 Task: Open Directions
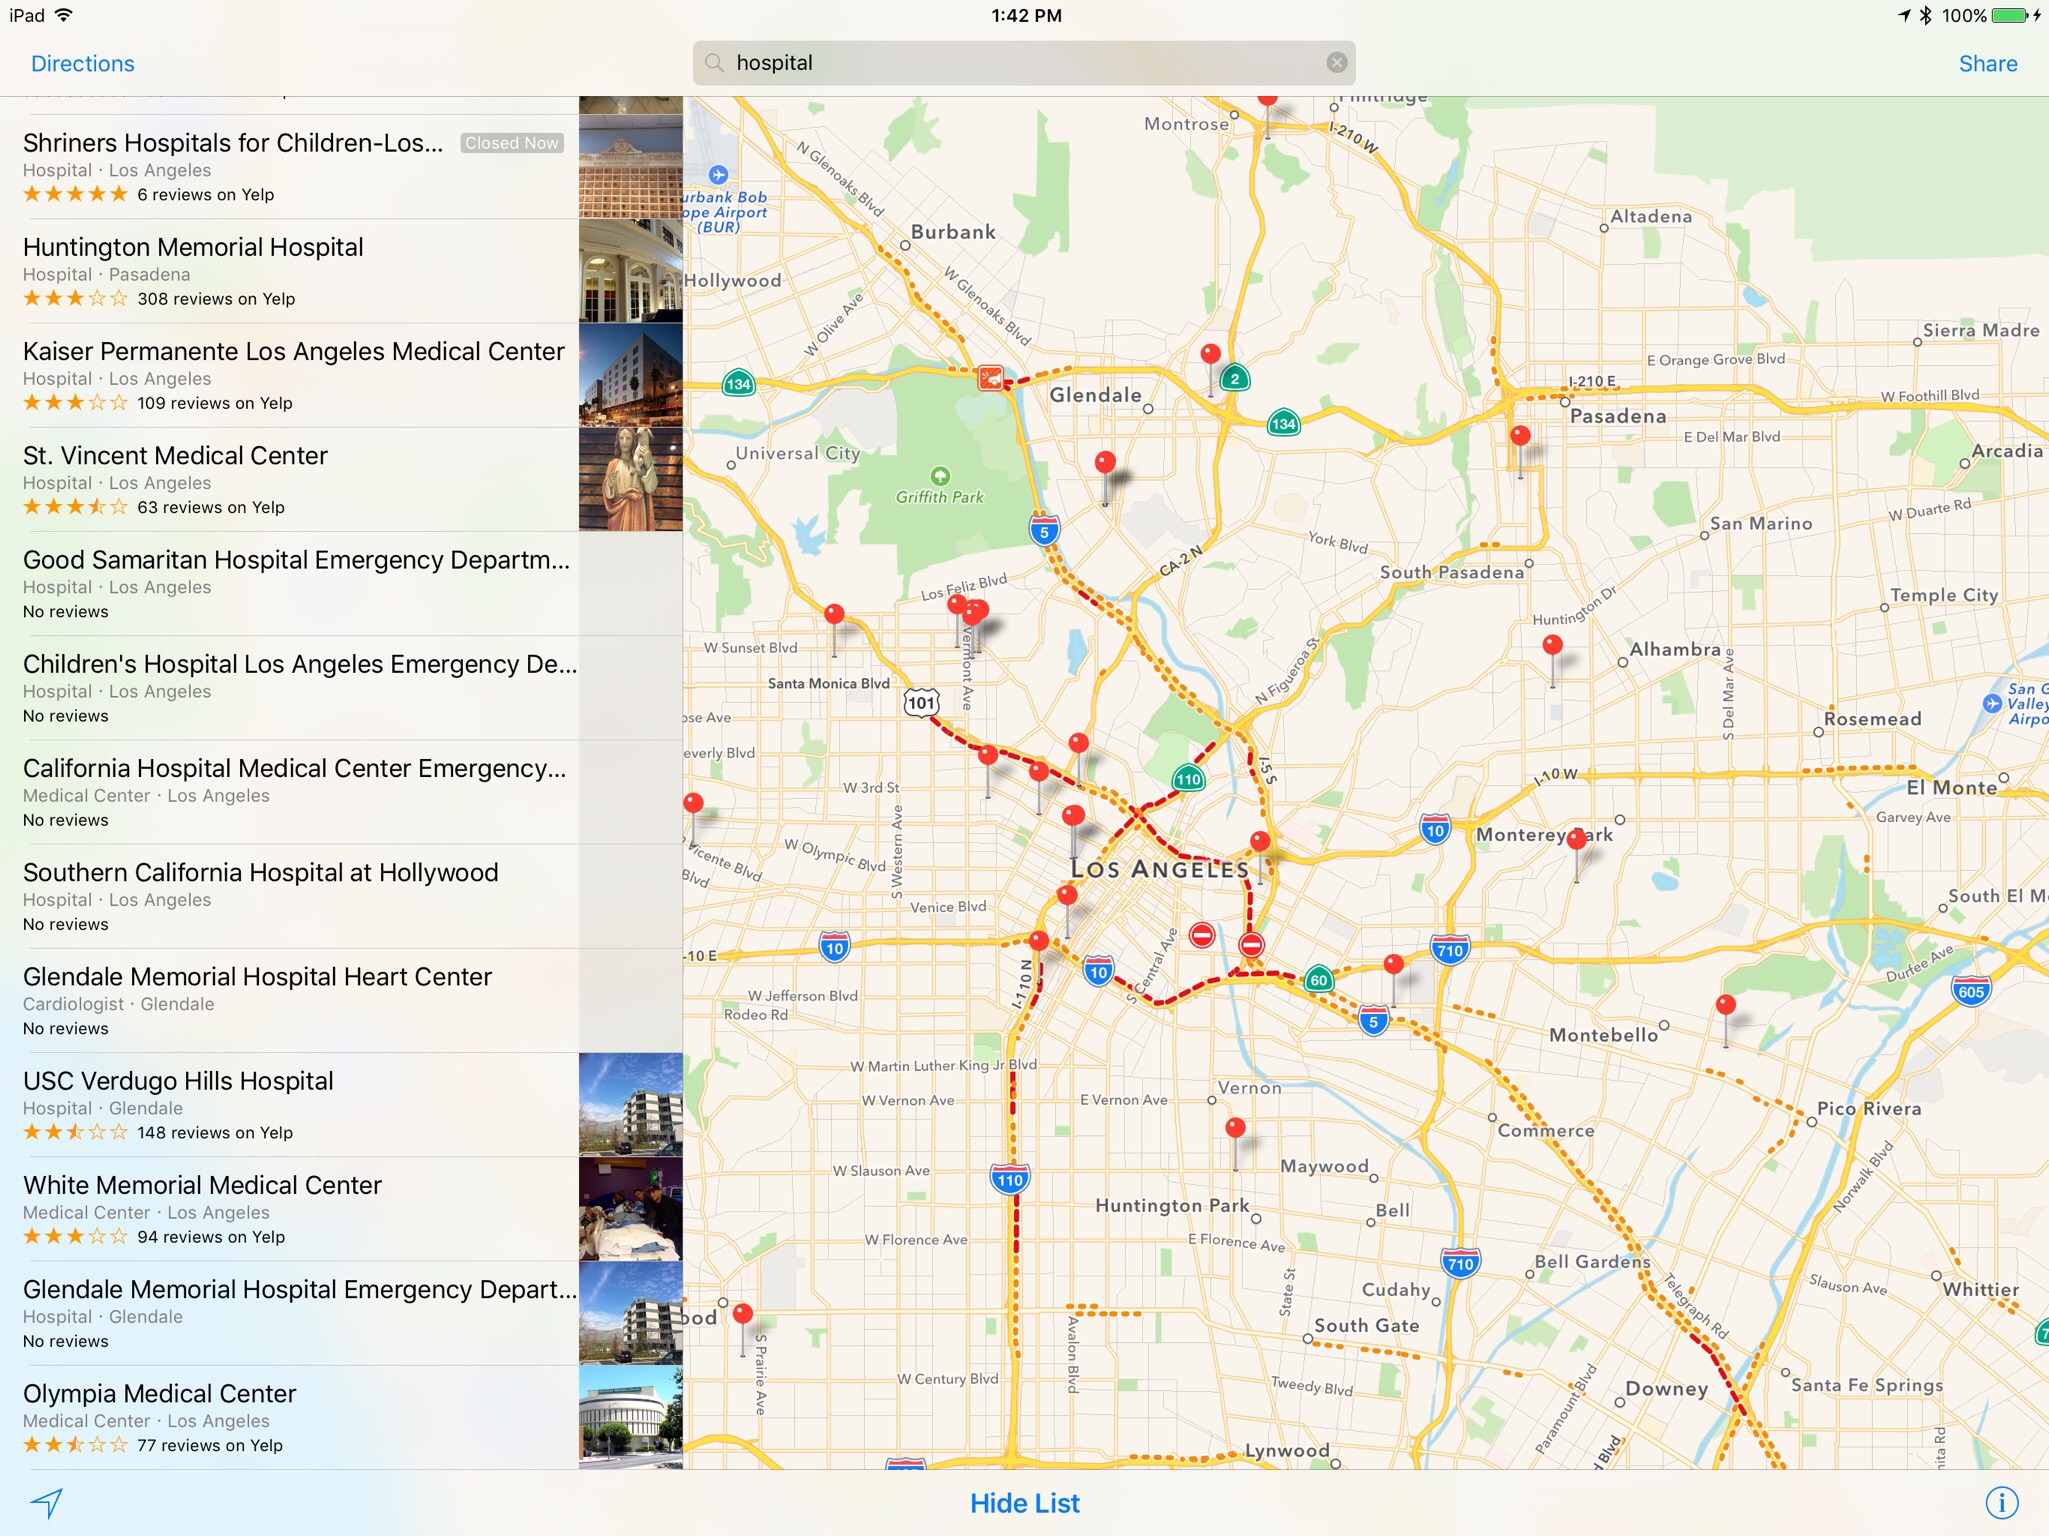82,64
